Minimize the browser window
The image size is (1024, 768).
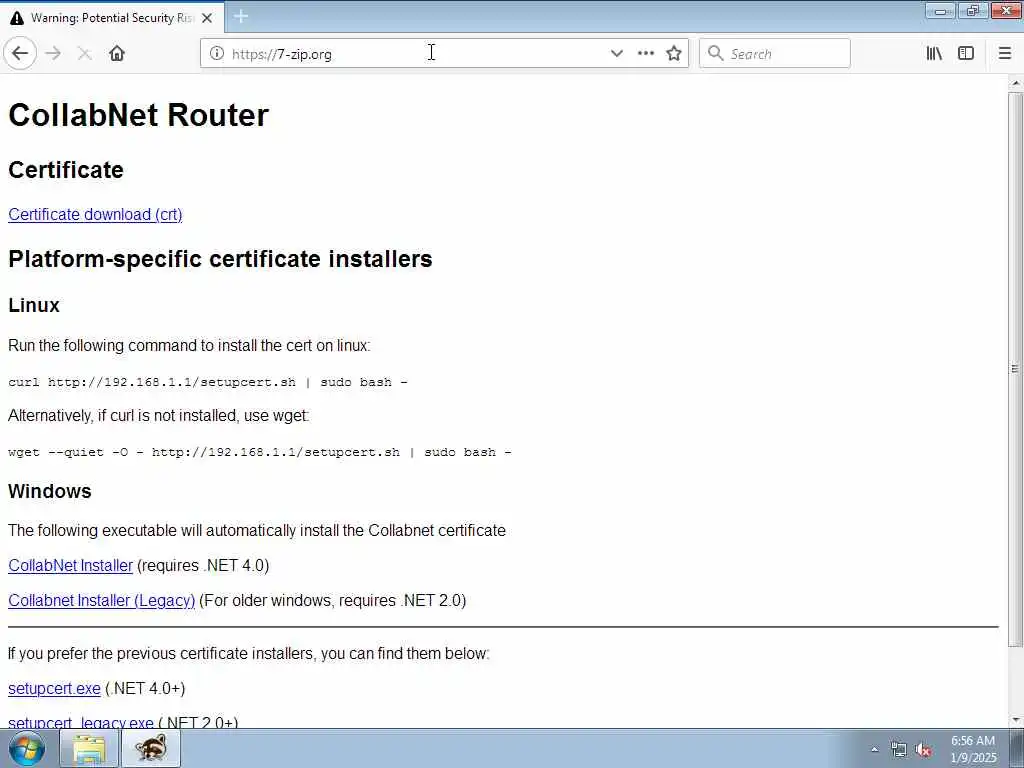tap(941, 11)
